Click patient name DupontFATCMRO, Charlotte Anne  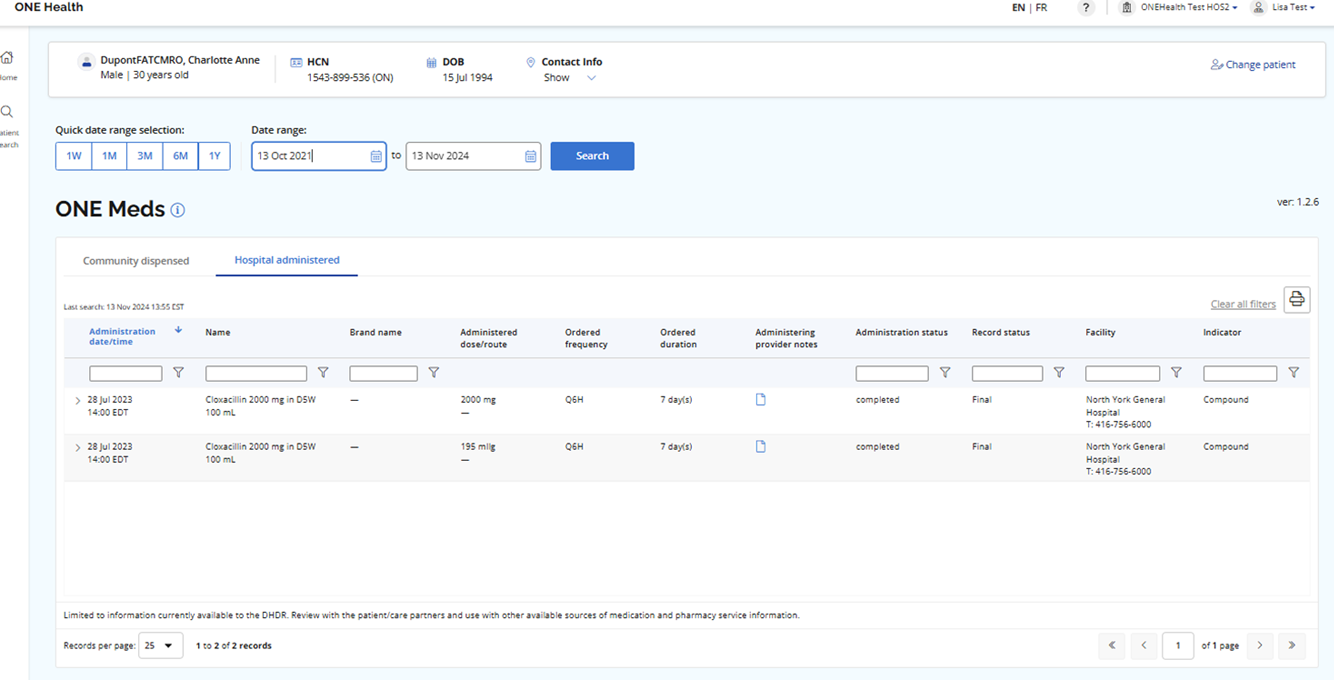pyautogui.click(x=180, y=60)
